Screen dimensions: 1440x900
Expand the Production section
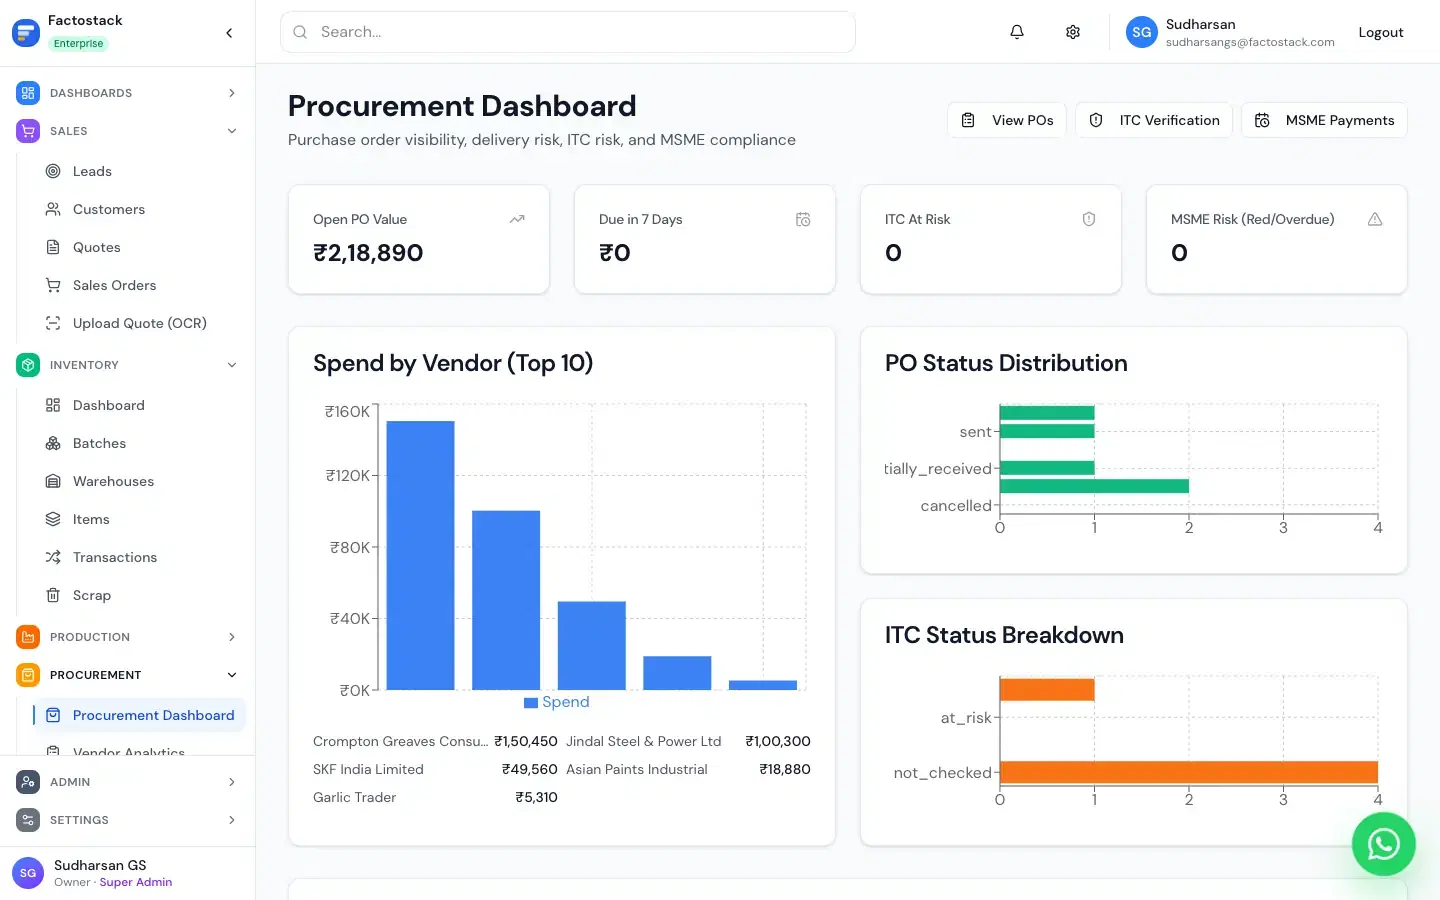point(232,637)
